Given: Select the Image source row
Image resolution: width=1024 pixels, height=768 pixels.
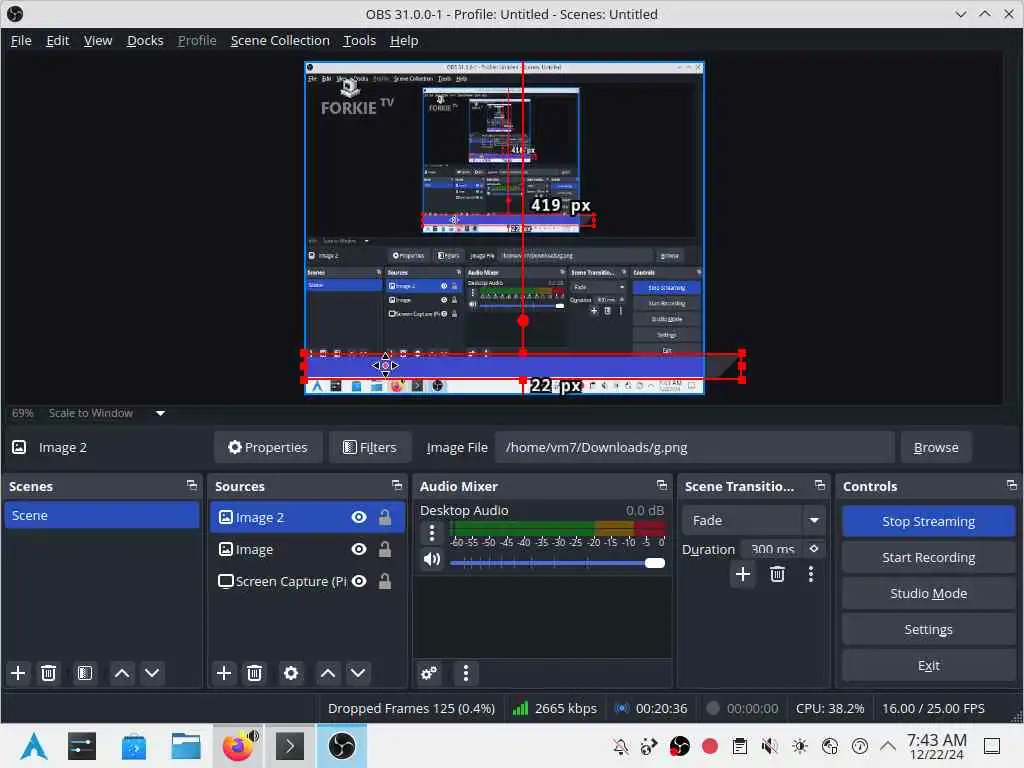Looking at the screenshot, I should click(x=306, y=549).
